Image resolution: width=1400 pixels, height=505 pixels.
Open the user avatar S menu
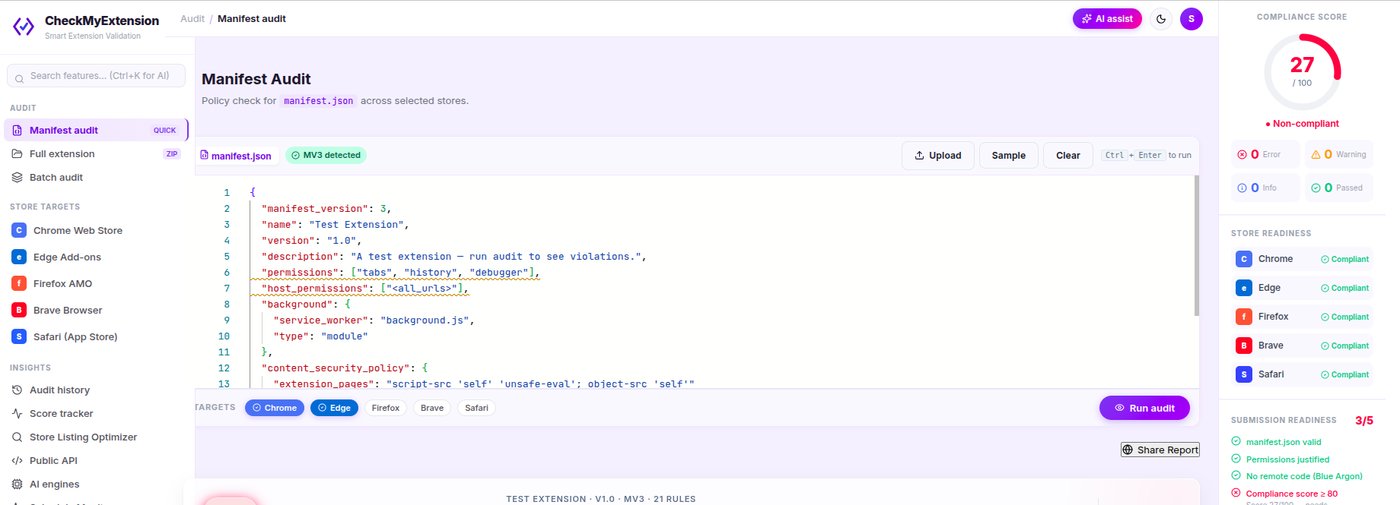(x=1191, y=18)
